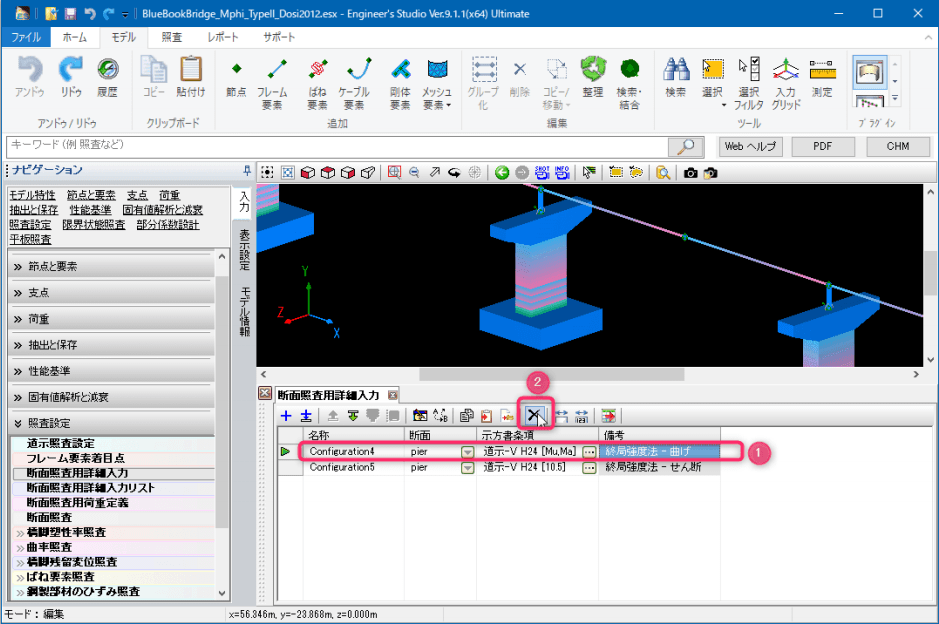Open 断面 dropdown for Configuration5 row
Image resolution: width=939 pixels, height=624 pixels.
(467, 467)
